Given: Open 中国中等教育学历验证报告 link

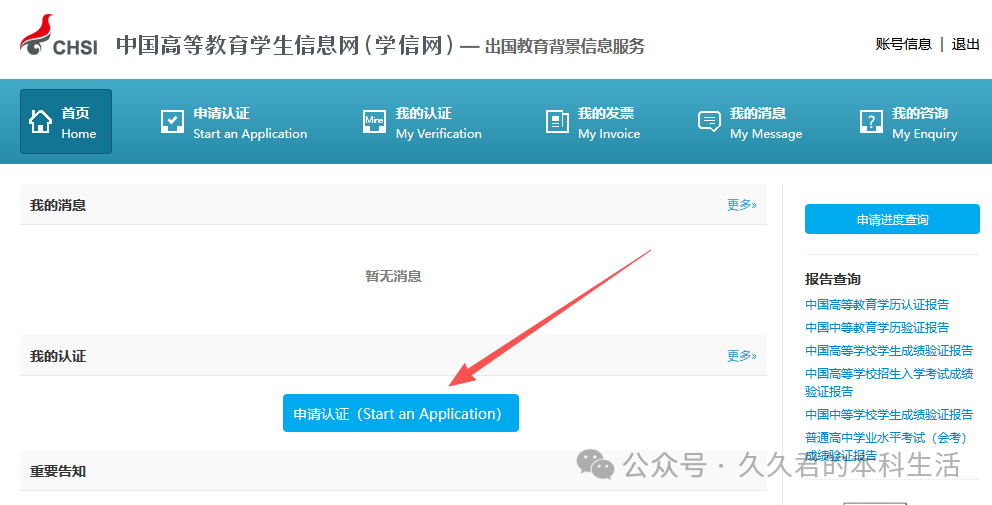Looking at the screenshot, I should coord(877,328).
